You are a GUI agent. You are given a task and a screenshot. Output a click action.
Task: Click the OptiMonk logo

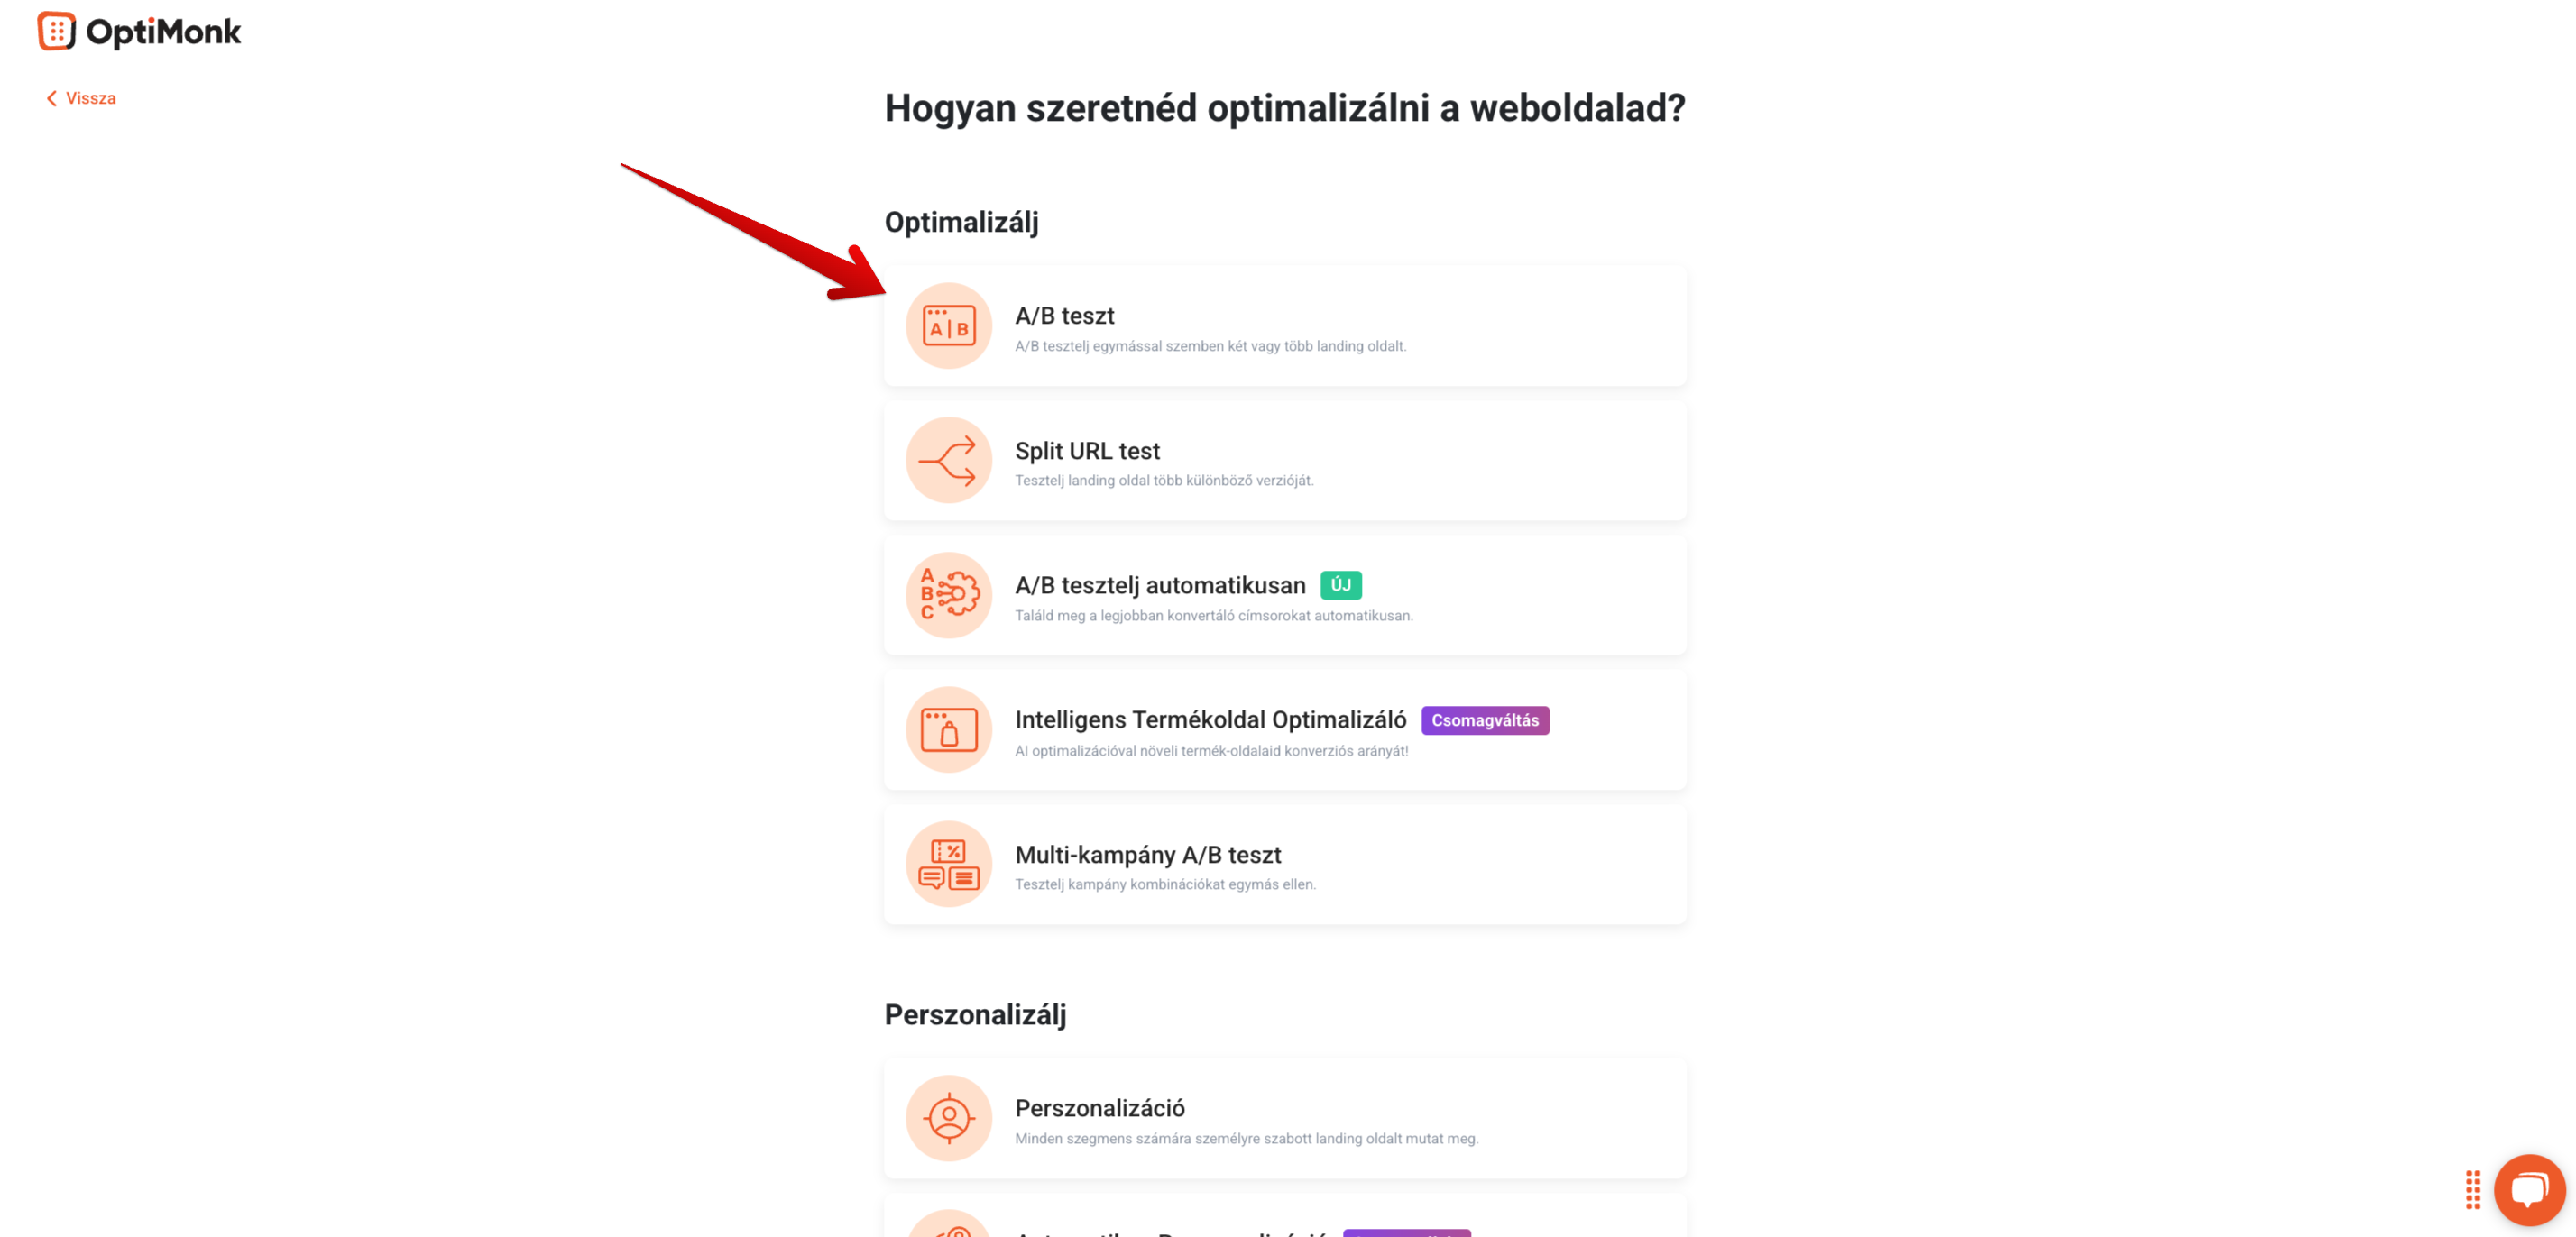[x=139, y=32]
